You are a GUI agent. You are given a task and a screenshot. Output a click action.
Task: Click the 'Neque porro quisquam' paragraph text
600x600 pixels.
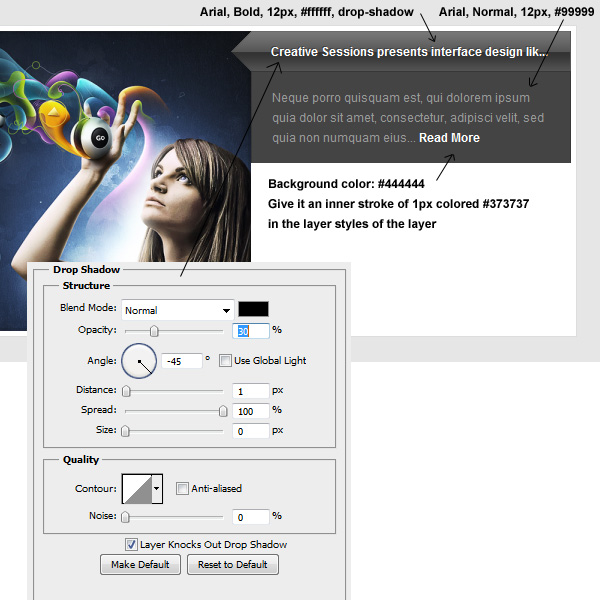[408, 118]
